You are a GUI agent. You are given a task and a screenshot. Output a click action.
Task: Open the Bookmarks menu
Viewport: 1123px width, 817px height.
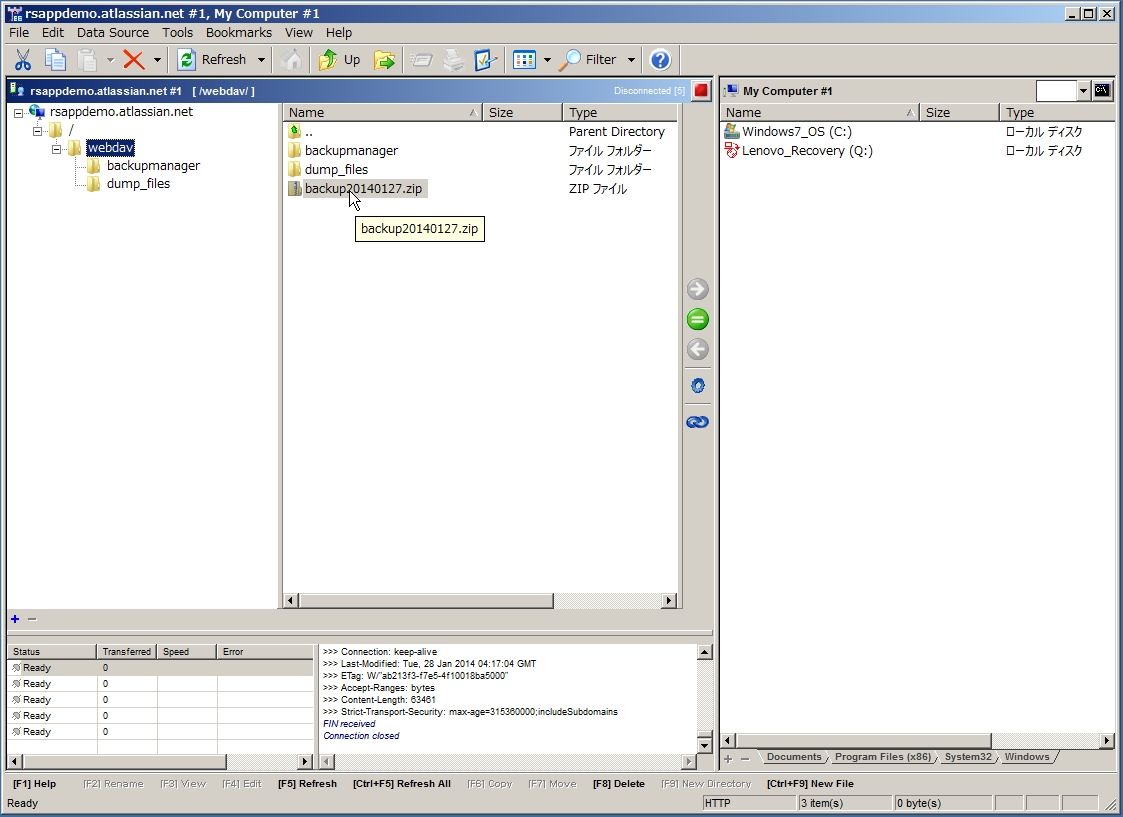click(x=238, y=33)
